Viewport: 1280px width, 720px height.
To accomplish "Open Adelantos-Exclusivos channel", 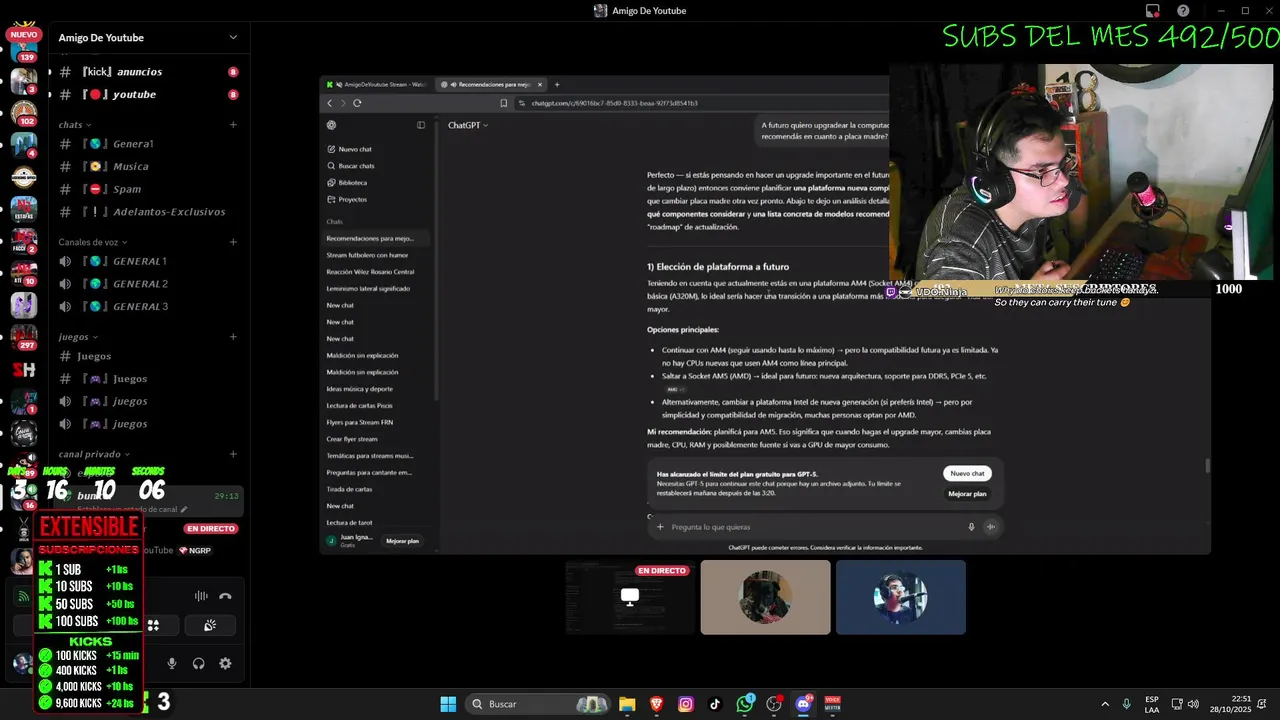I will tap(148, 212).
